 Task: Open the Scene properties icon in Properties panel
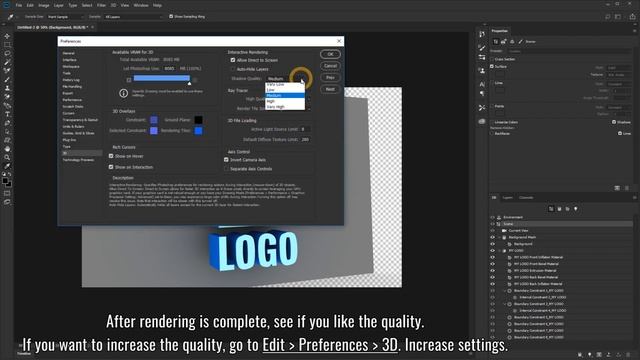496,42
